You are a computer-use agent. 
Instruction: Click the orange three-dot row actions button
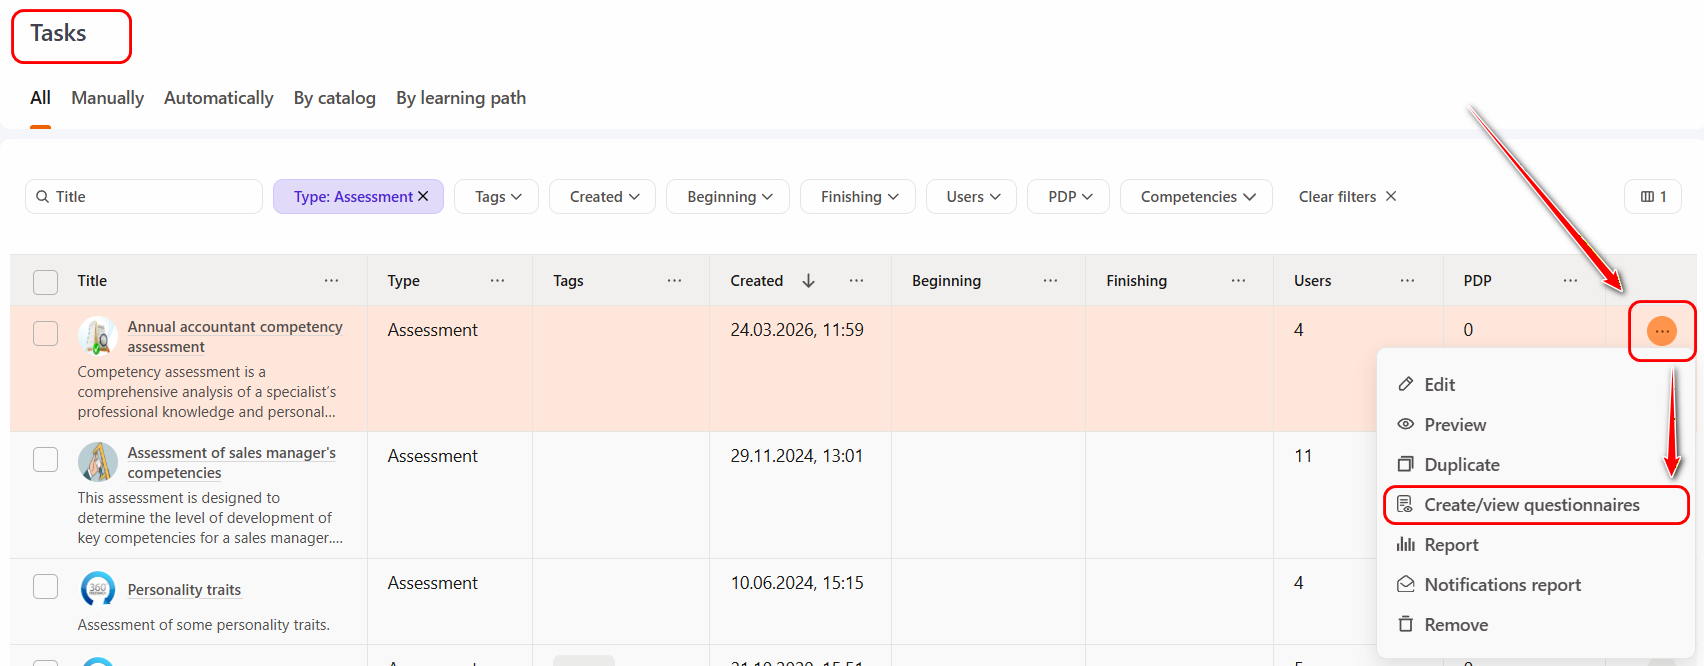(1661, 331)
